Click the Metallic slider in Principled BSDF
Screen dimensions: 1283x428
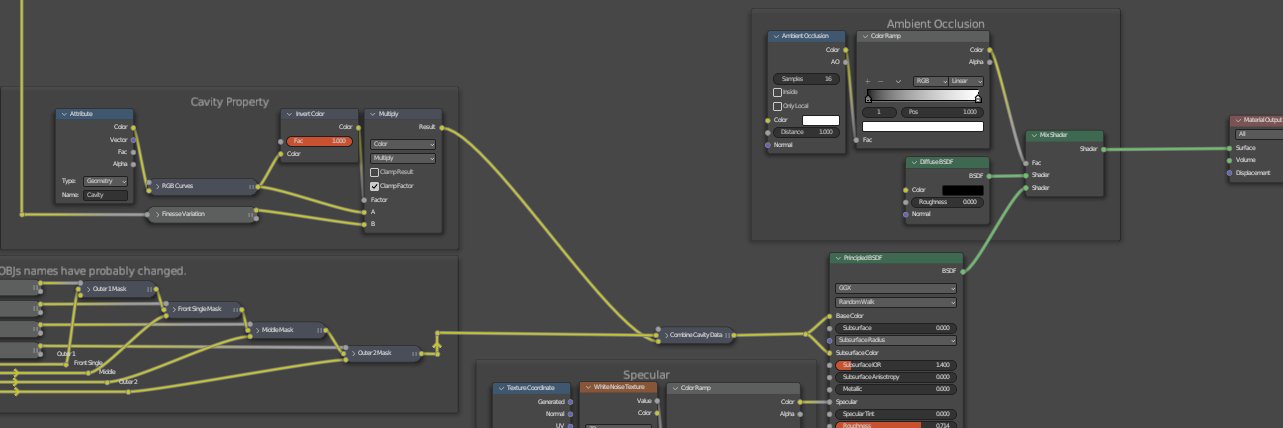tap(896, 389)
